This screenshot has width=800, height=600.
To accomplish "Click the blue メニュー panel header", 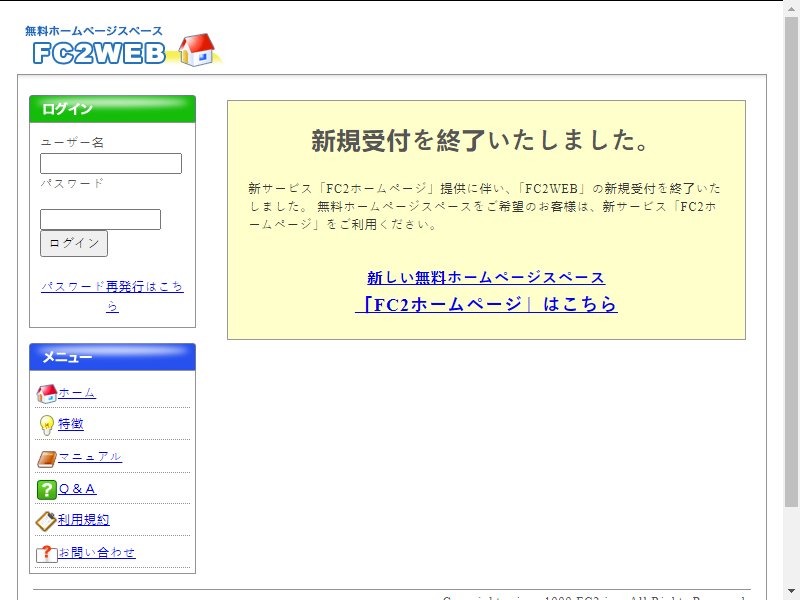I will [x=112, y=357].
